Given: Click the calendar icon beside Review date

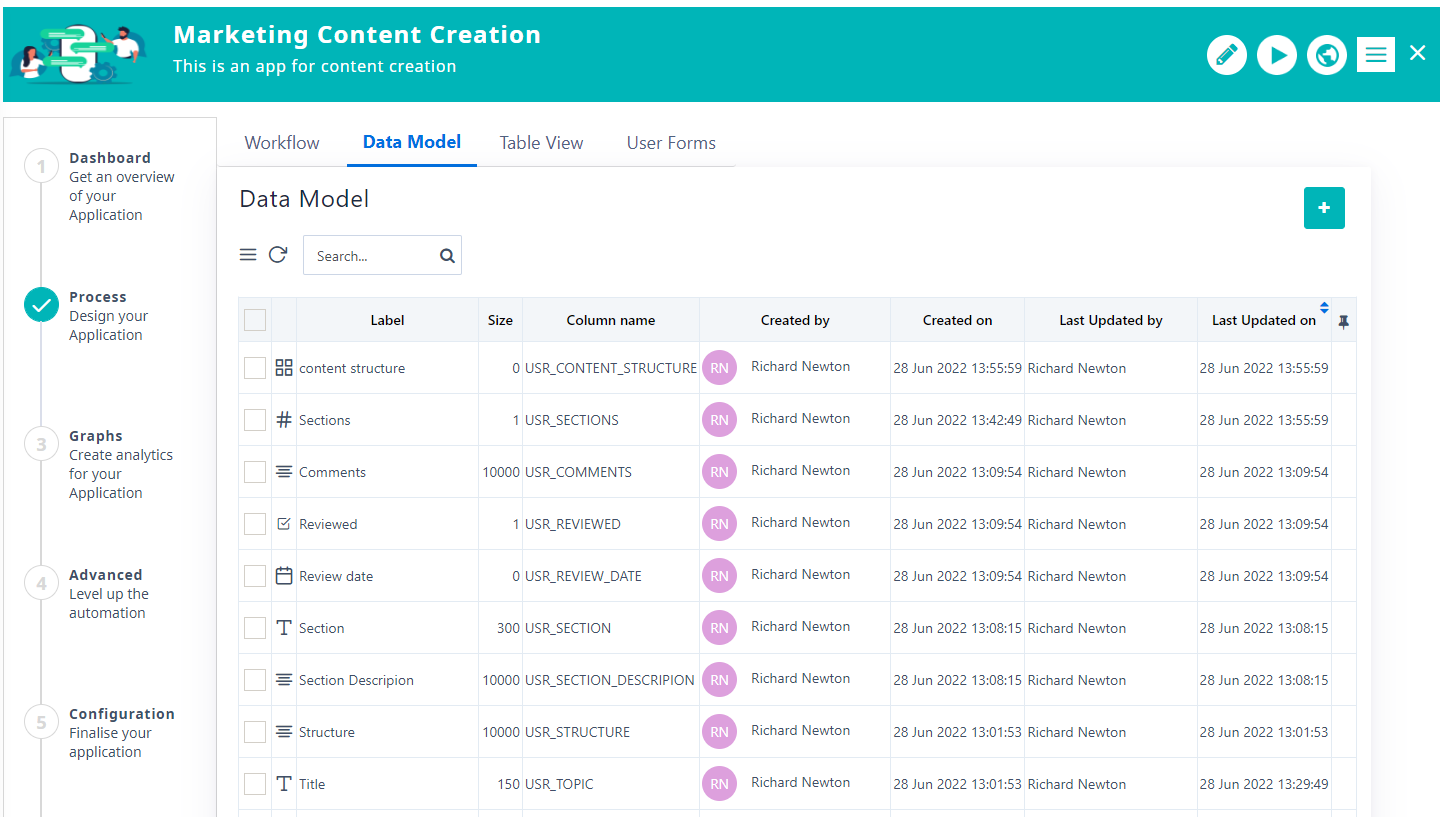Looking at the screenshot, I should point(283,575).
